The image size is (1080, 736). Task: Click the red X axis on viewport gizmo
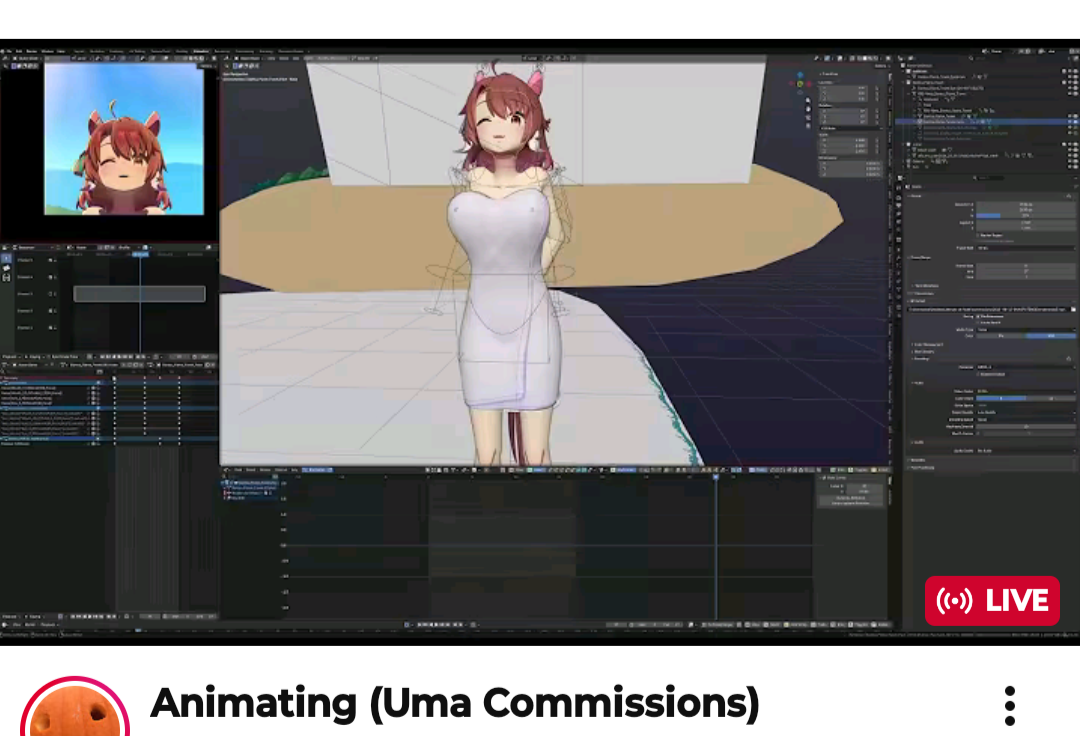(809, 84)
